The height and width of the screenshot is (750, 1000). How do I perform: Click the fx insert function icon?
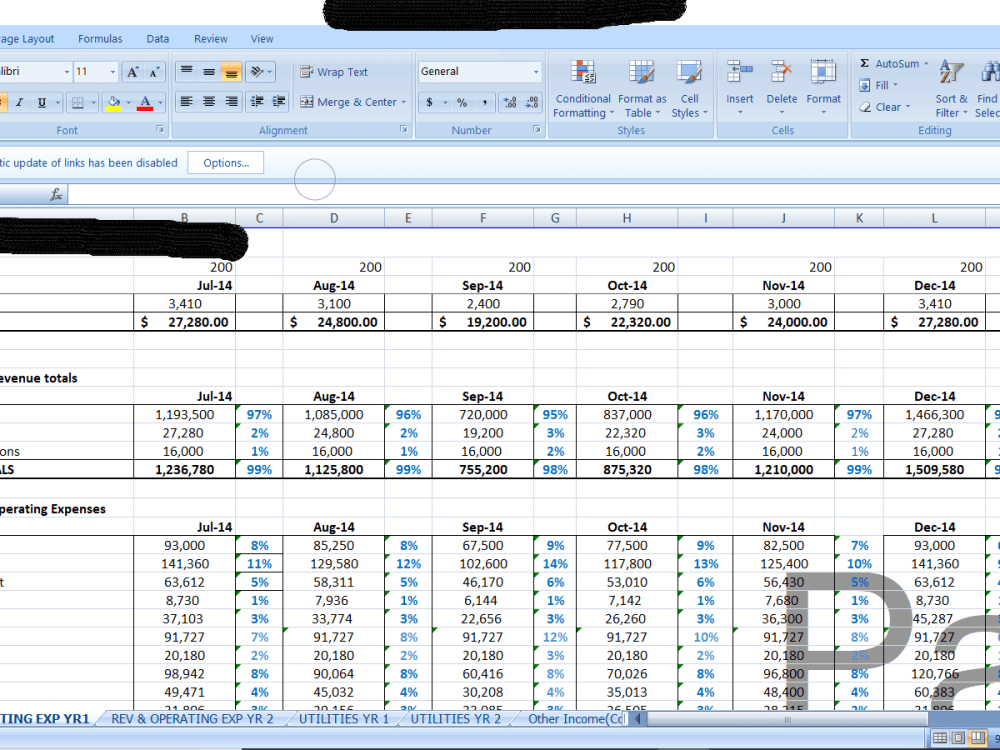tap(56, 195)
